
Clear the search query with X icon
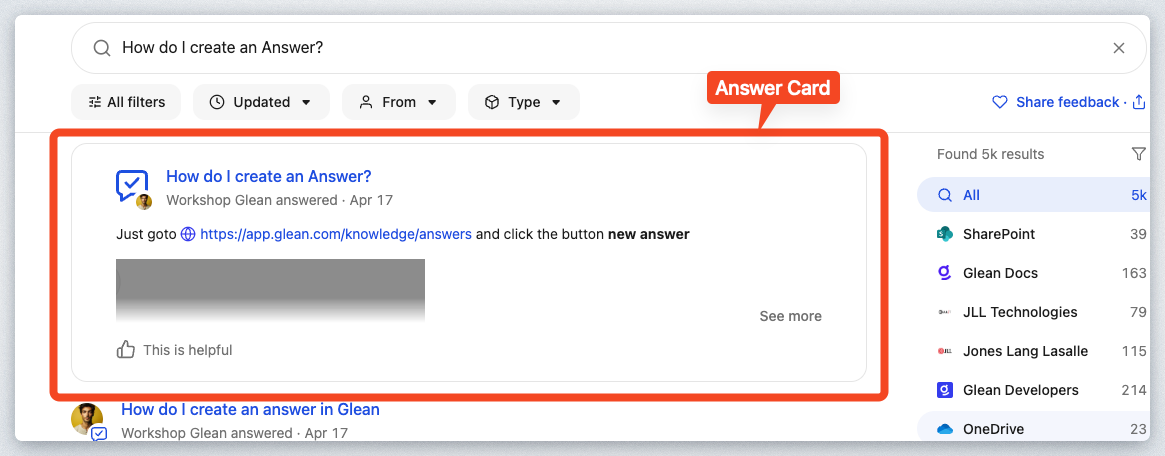(x=1119, y=48)
